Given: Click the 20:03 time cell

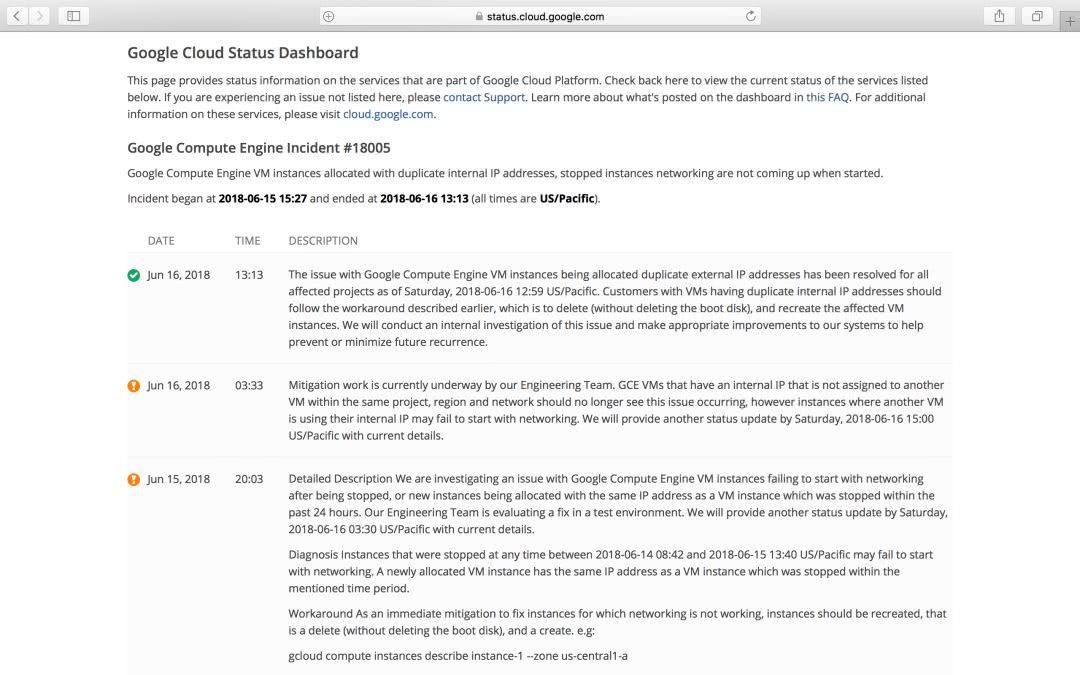Looking at the screenshot, I should pos(249,479).
